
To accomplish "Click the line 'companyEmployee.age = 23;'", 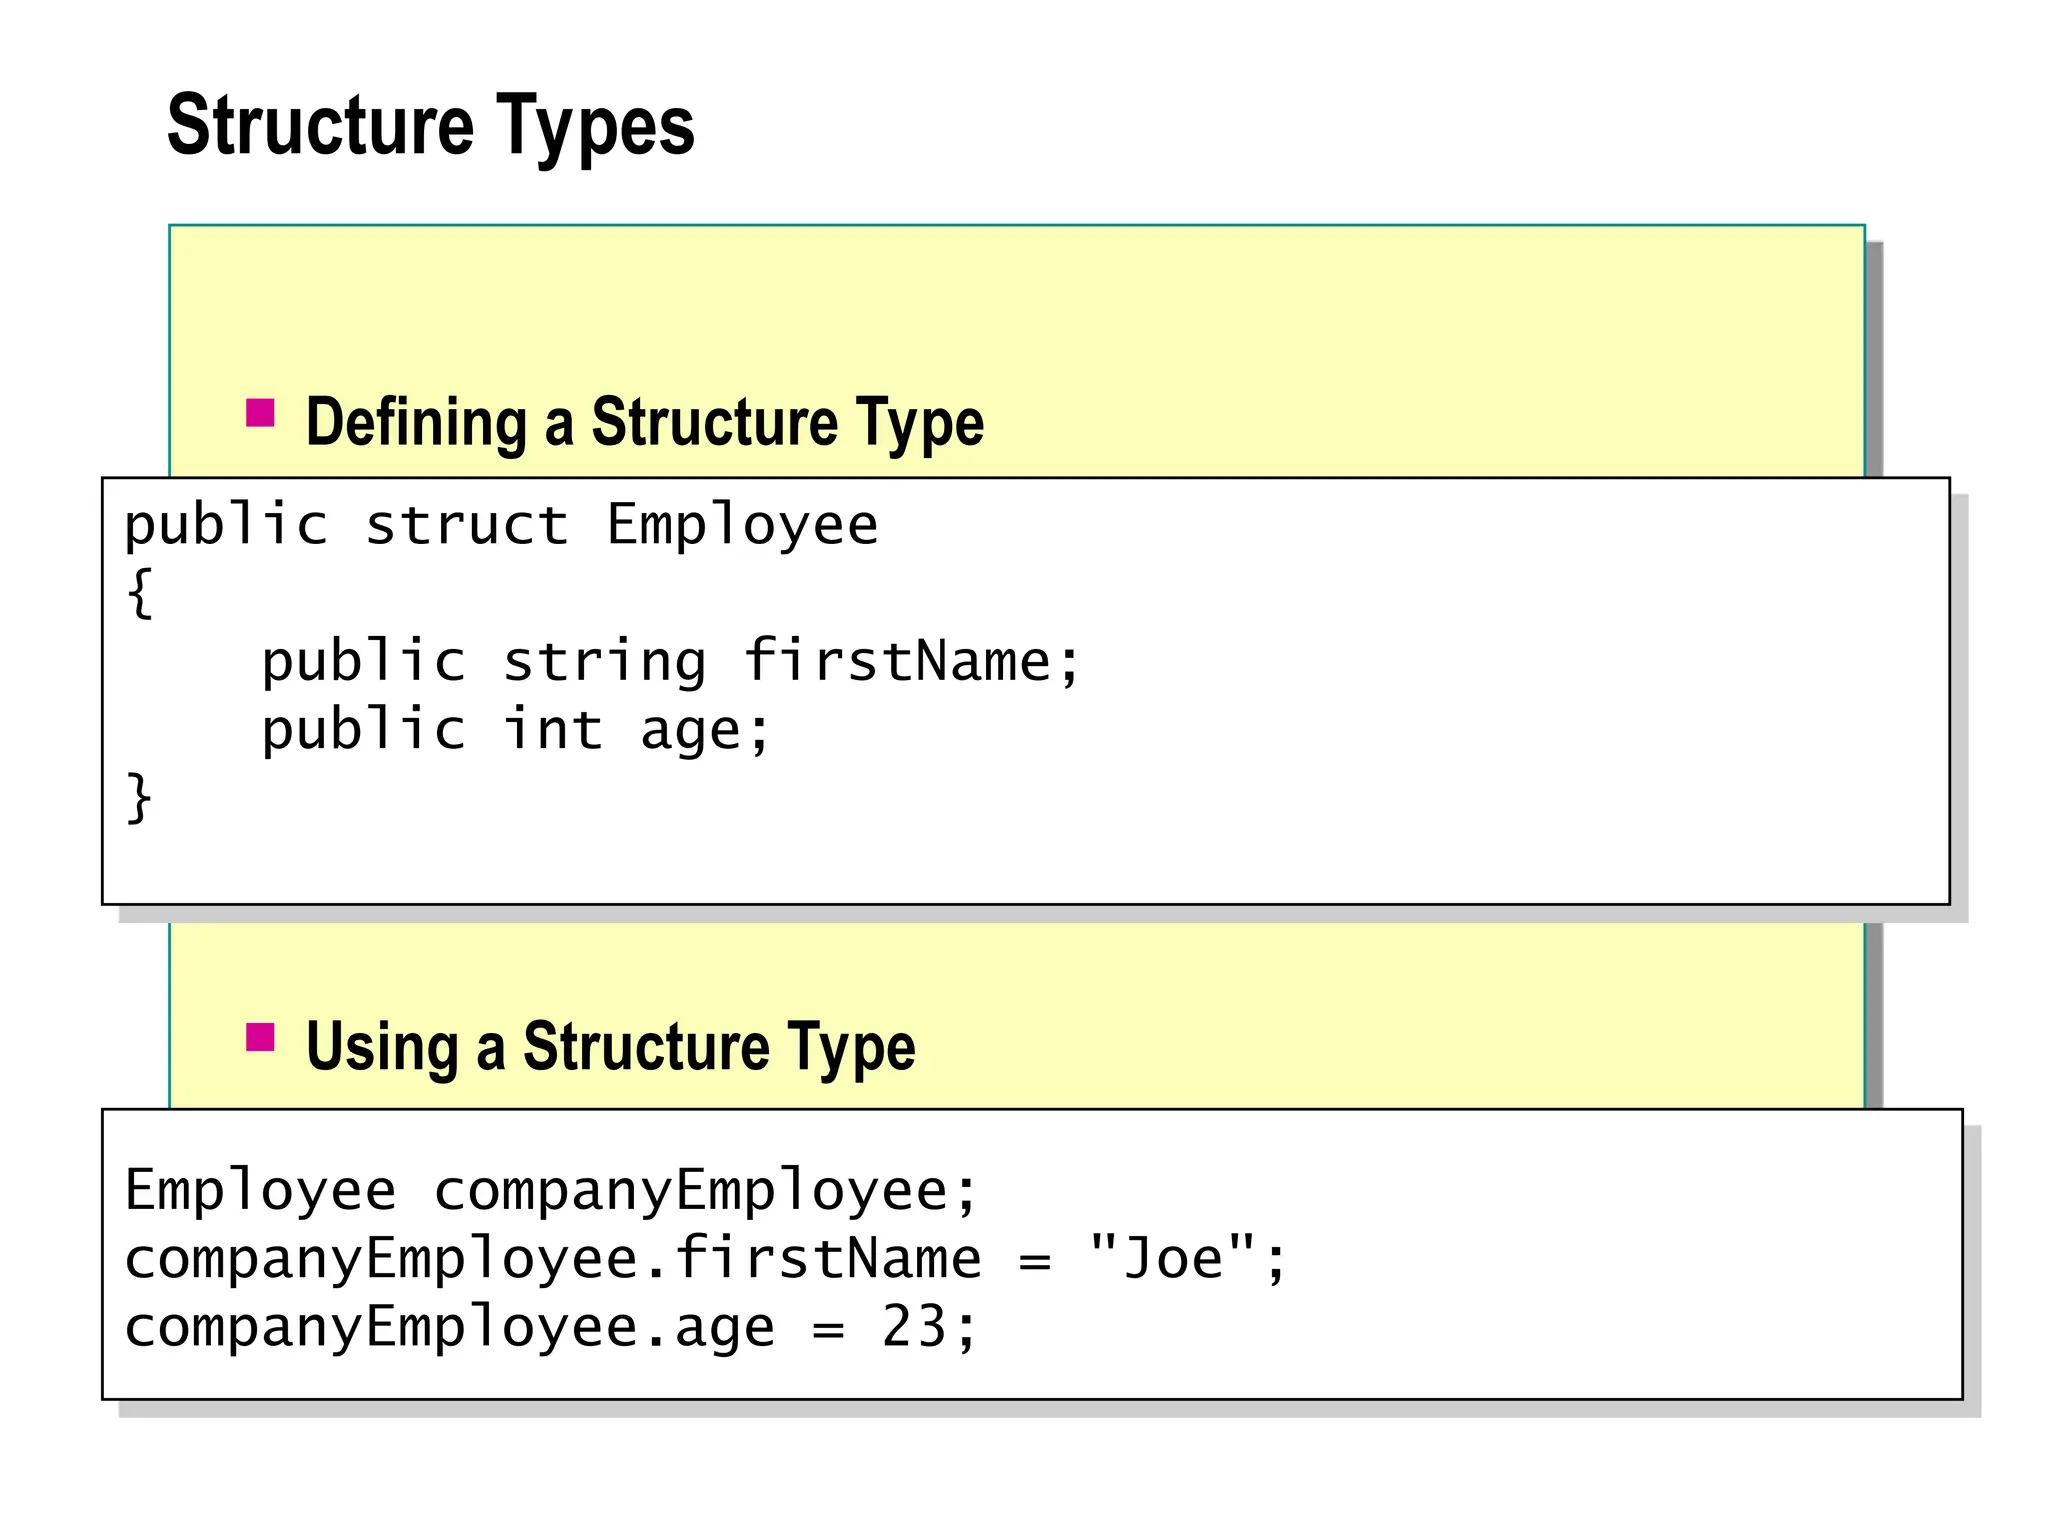I will [551, 1327].
